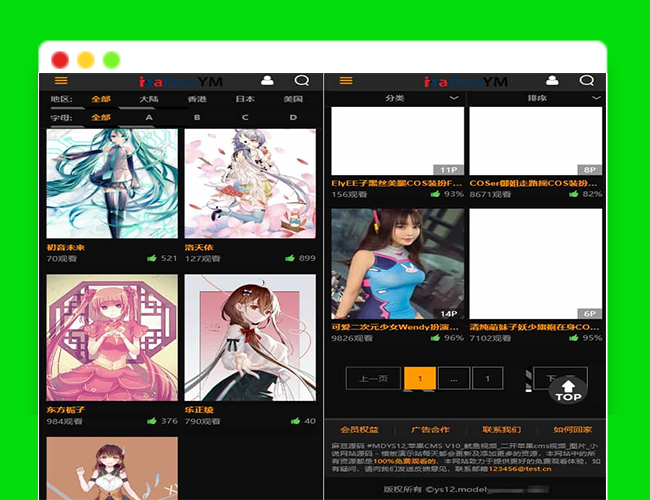Open the 联系我们 footer link
The image size is (650, 500).
(502, 430)
